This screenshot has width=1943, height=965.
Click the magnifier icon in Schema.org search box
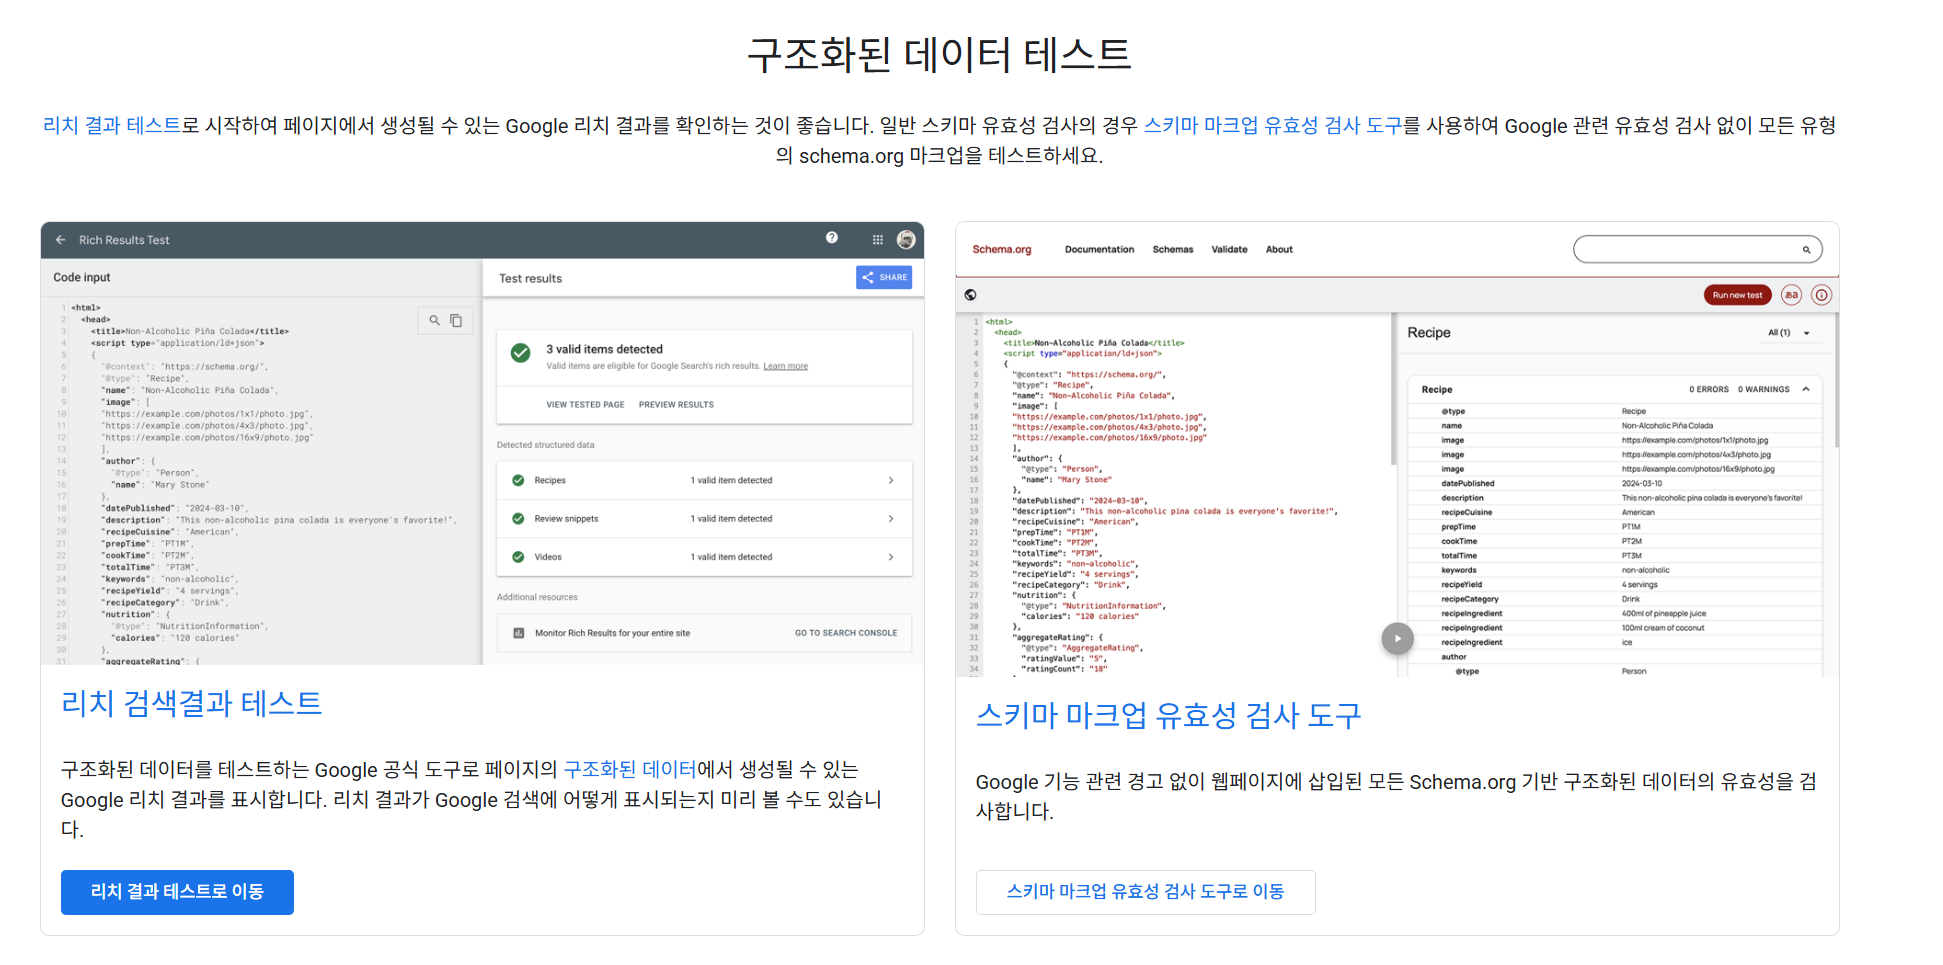[x=1807, y=250]
